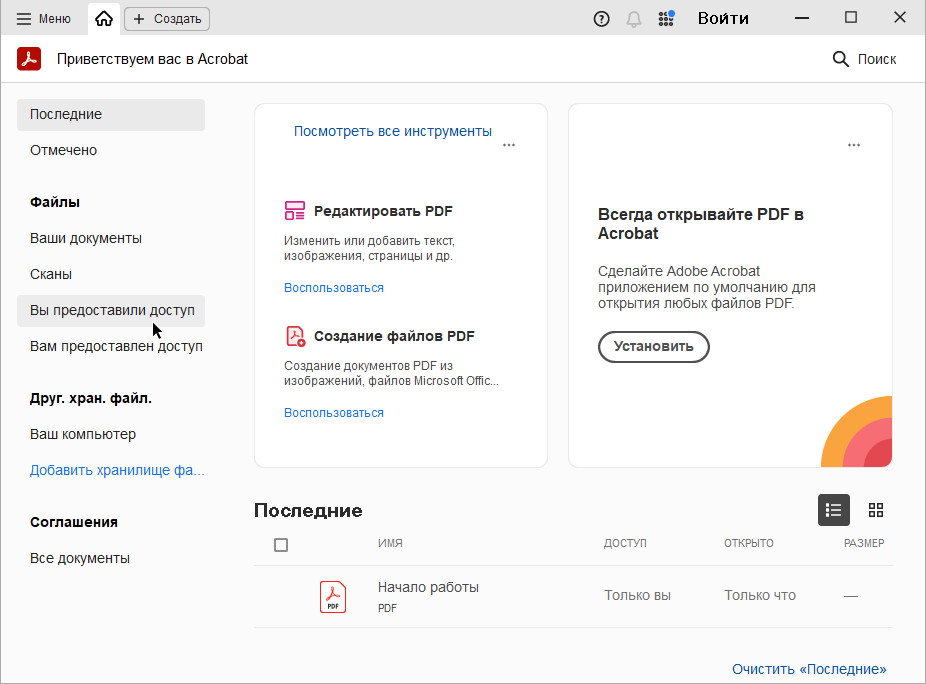926x684 pixels.
Task: Open the Adobe apps grid icon
Action: pos(666,18)
